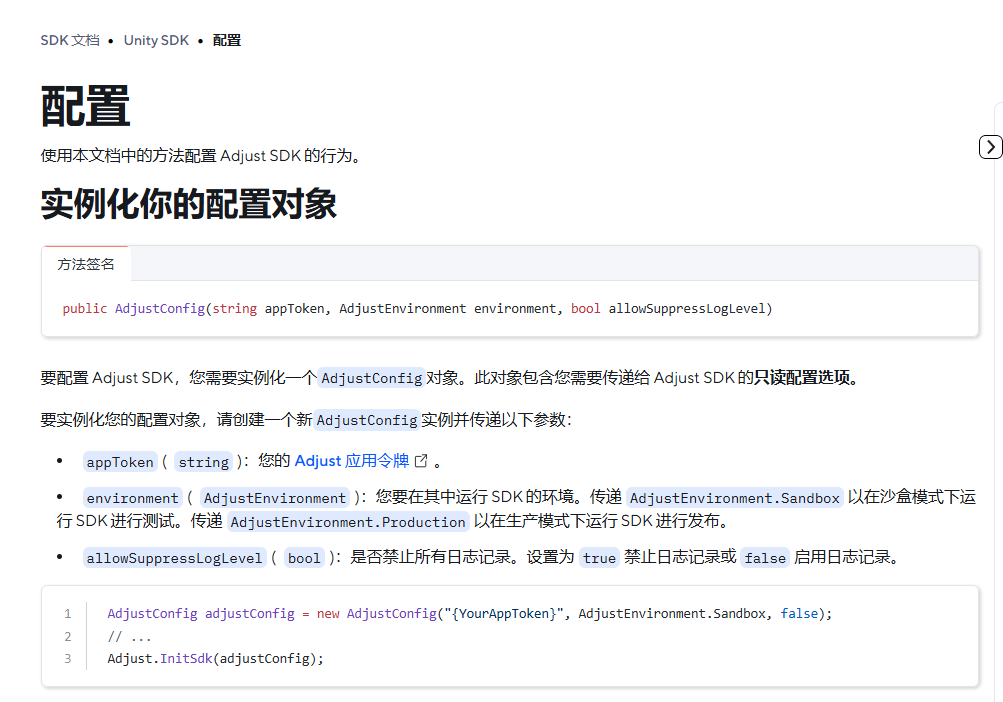Click the Adjust.InitSdk(adjustConfig) code line
Image resolution: width=1003 pixels, height=702 pixels.
coord(216,658)
